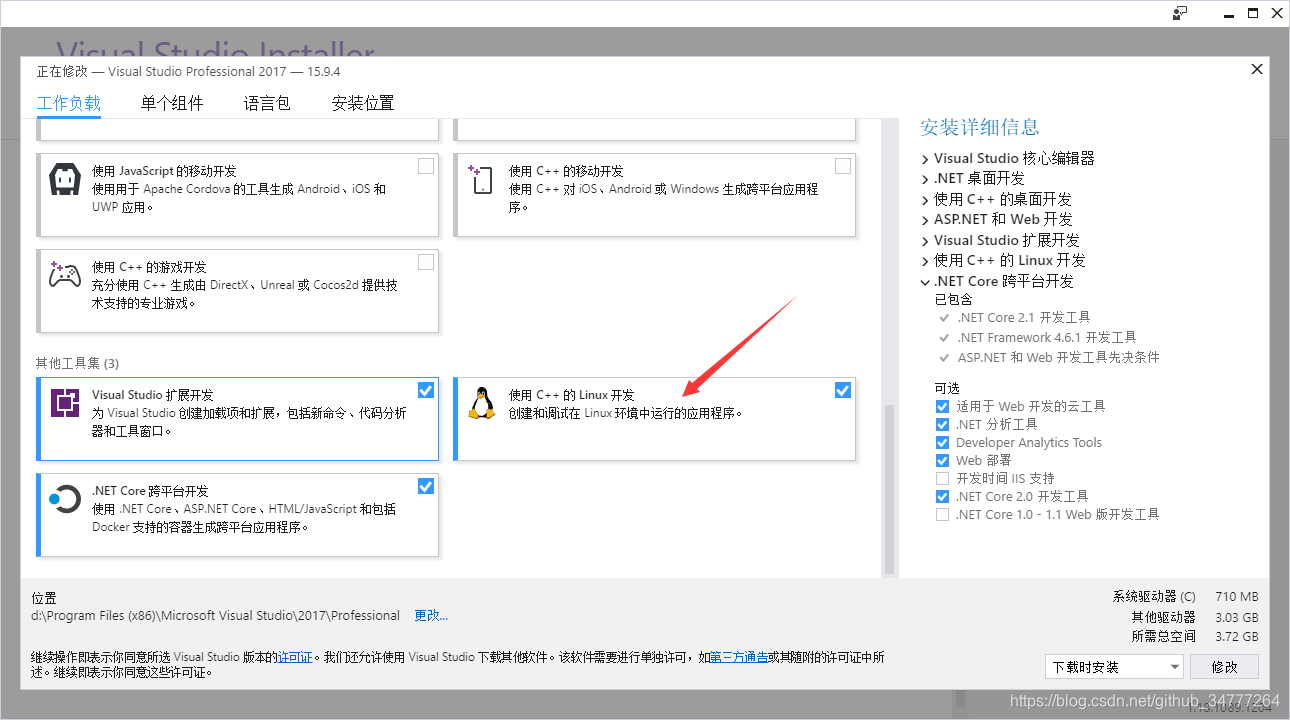This screenshot has height=720, width=1290.
Task: Toggle 适用于 Web 开发的云工具 option
Action: click(942, 406)
